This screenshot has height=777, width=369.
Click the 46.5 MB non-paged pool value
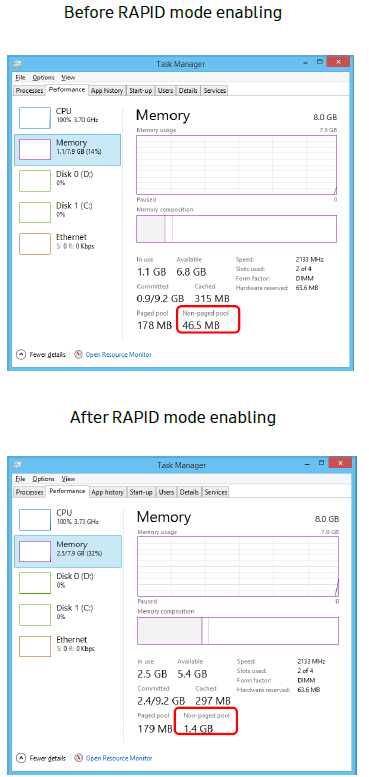click(201, 325)
